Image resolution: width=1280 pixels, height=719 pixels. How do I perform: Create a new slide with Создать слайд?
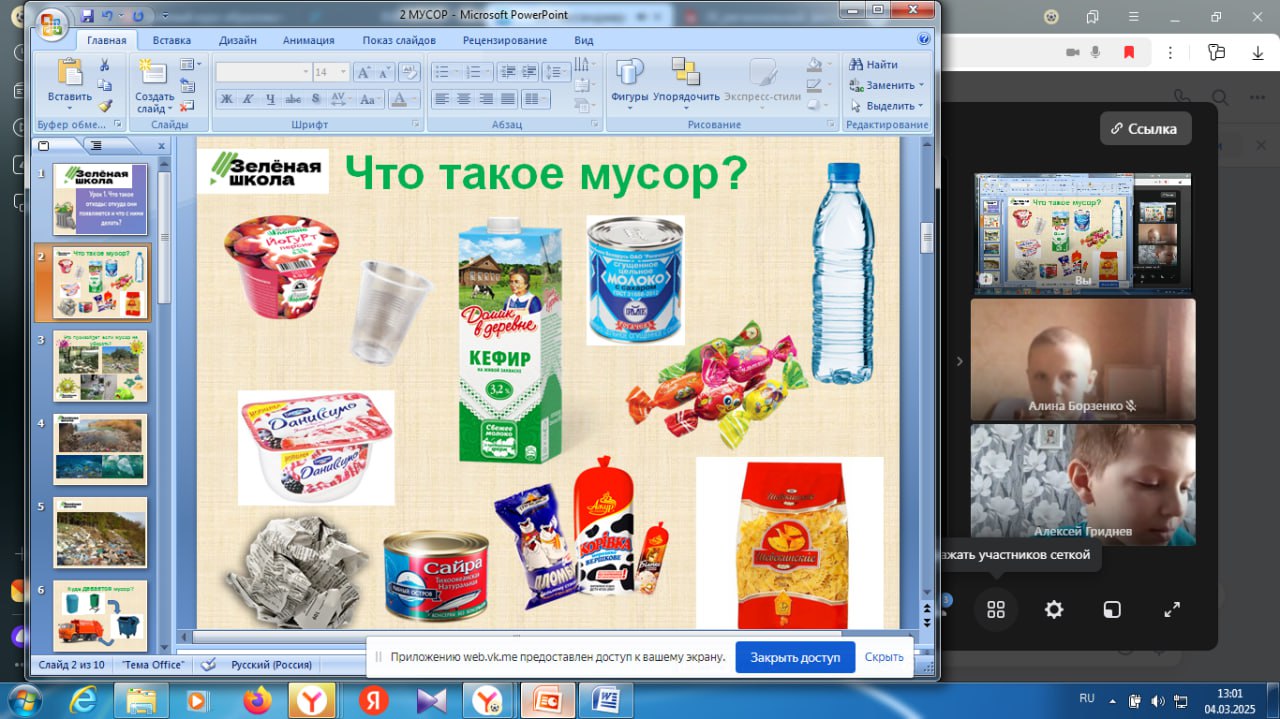154,85
